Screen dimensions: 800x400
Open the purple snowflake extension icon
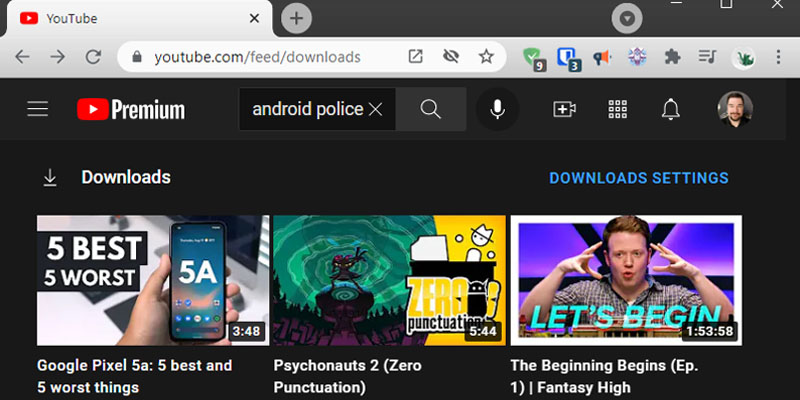(637, 57)
